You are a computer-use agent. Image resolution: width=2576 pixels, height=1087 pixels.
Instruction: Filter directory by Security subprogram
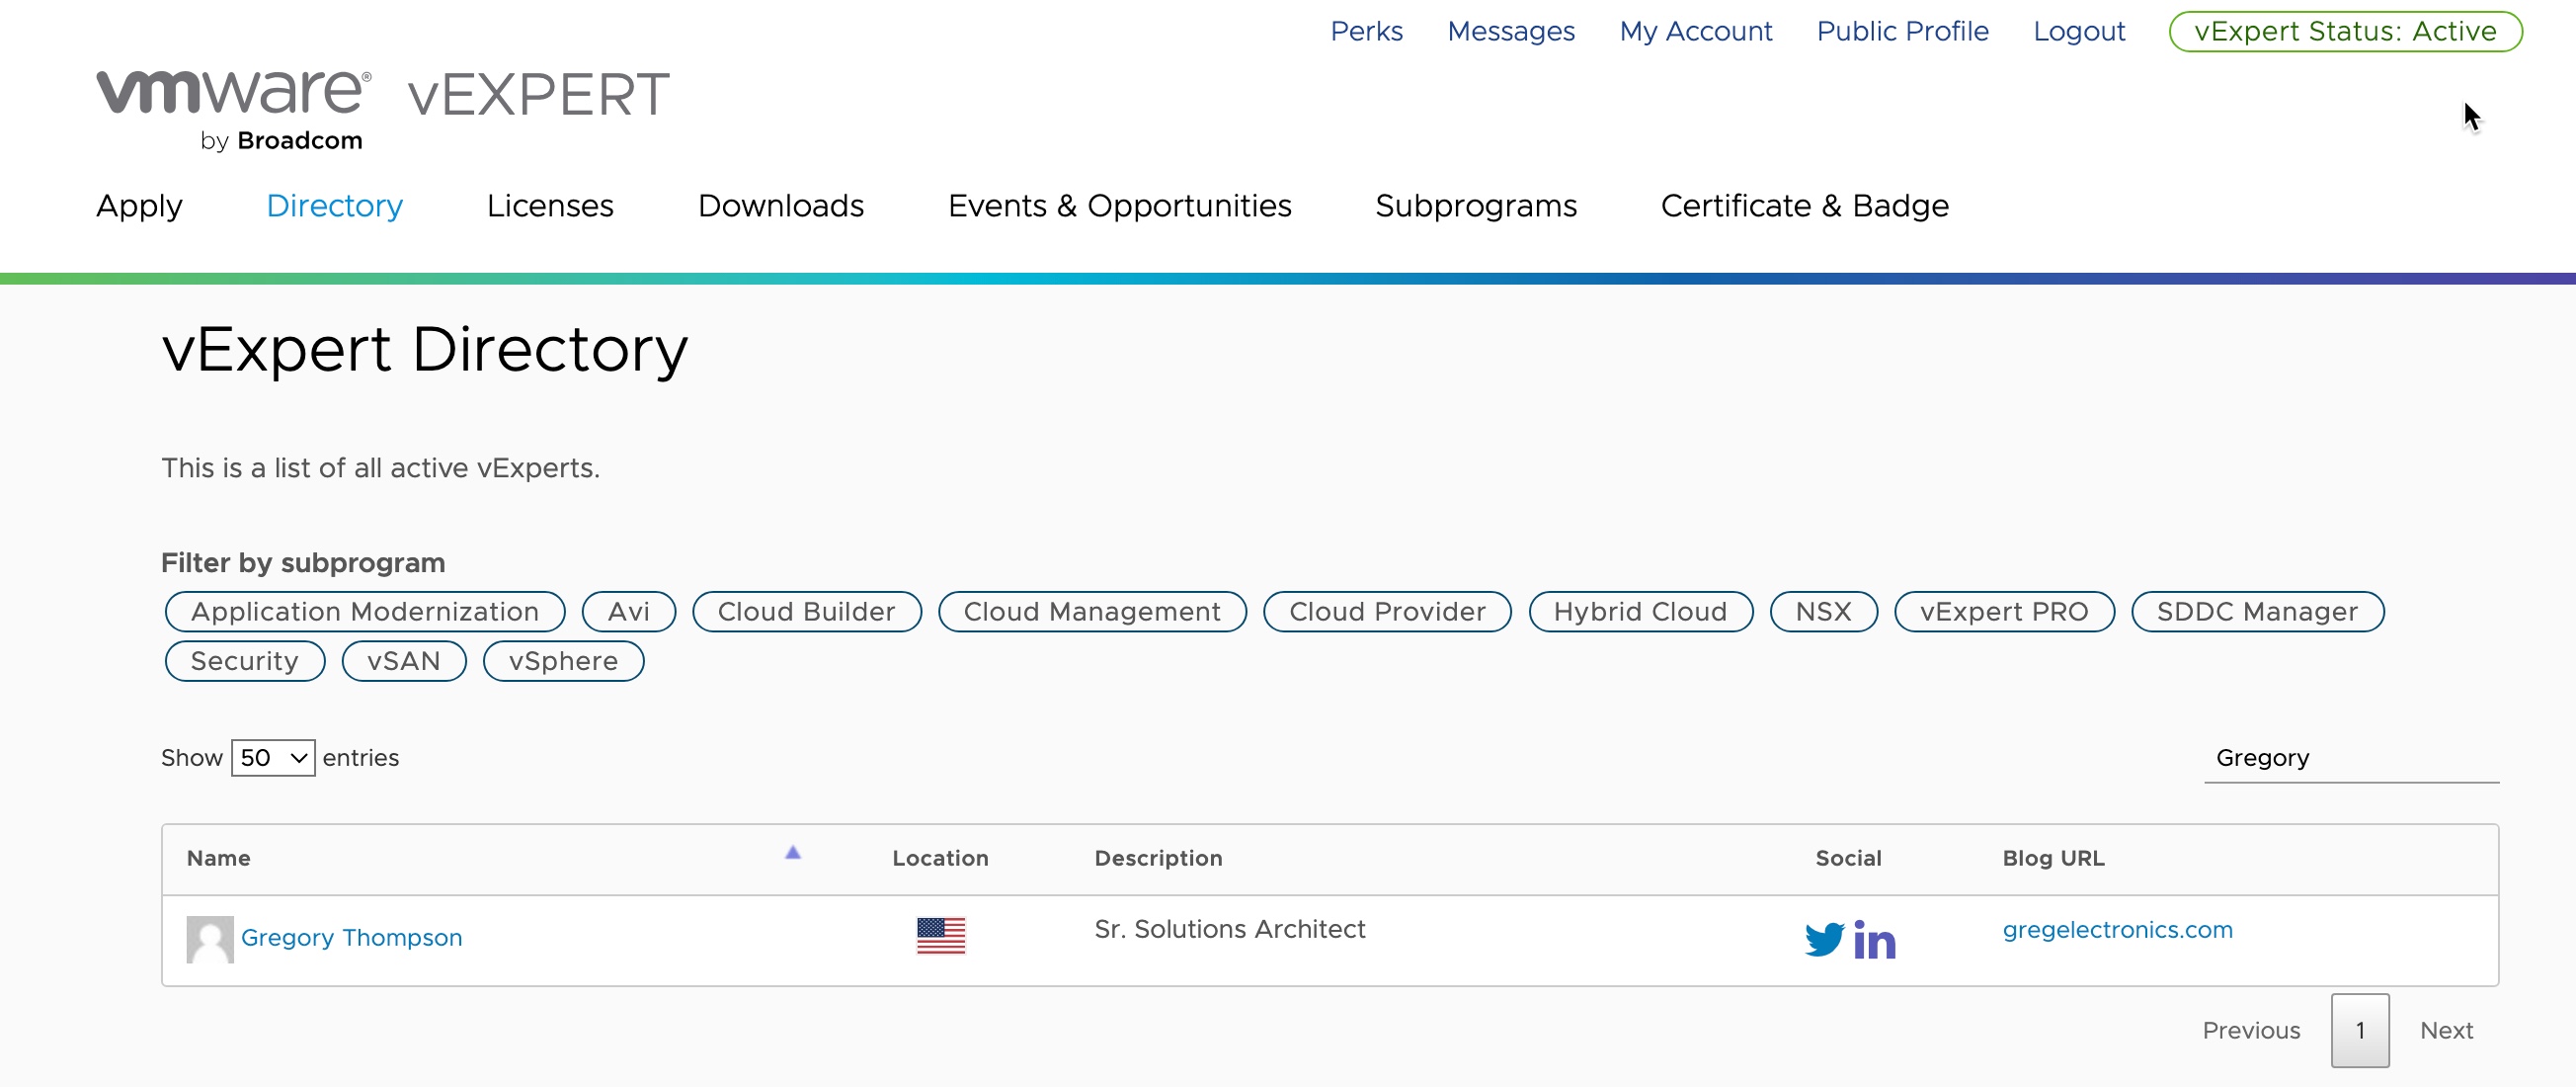(245, 661)
